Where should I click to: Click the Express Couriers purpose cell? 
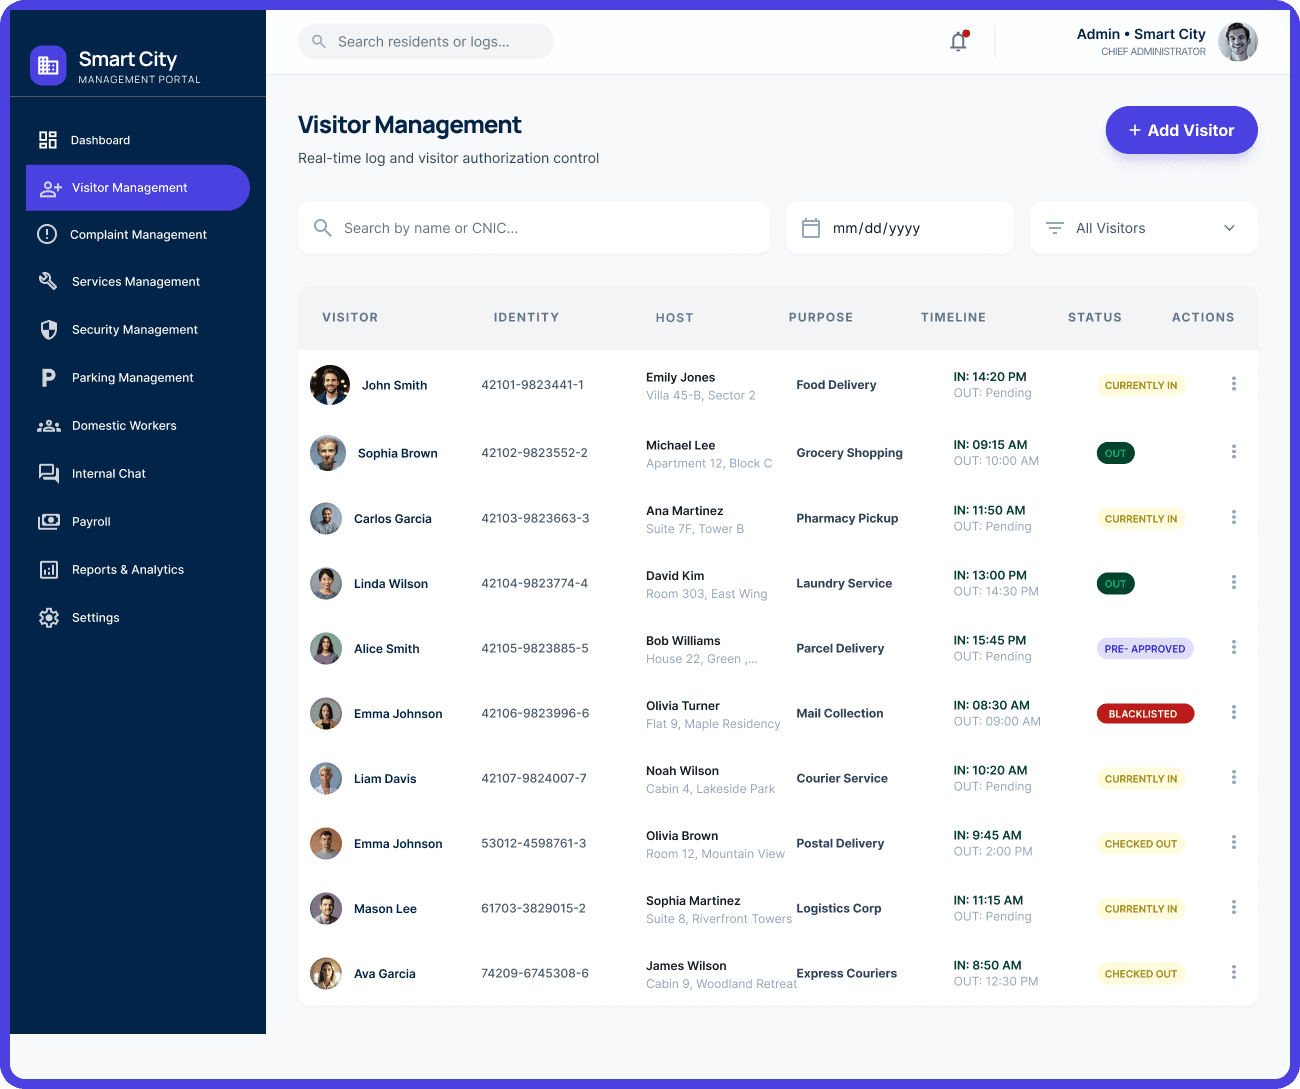[x=847, y=973]
